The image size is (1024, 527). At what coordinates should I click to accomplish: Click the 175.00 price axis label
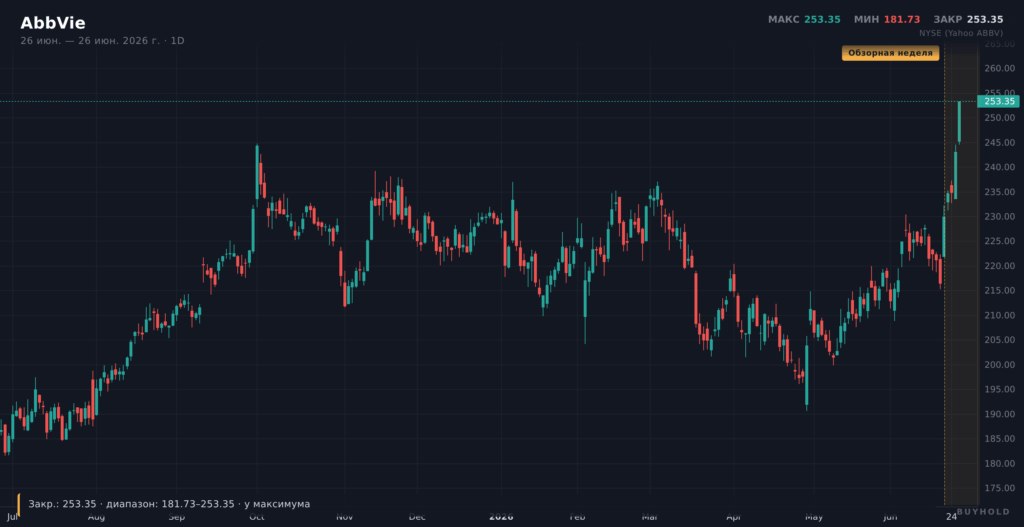pos(999,488)
